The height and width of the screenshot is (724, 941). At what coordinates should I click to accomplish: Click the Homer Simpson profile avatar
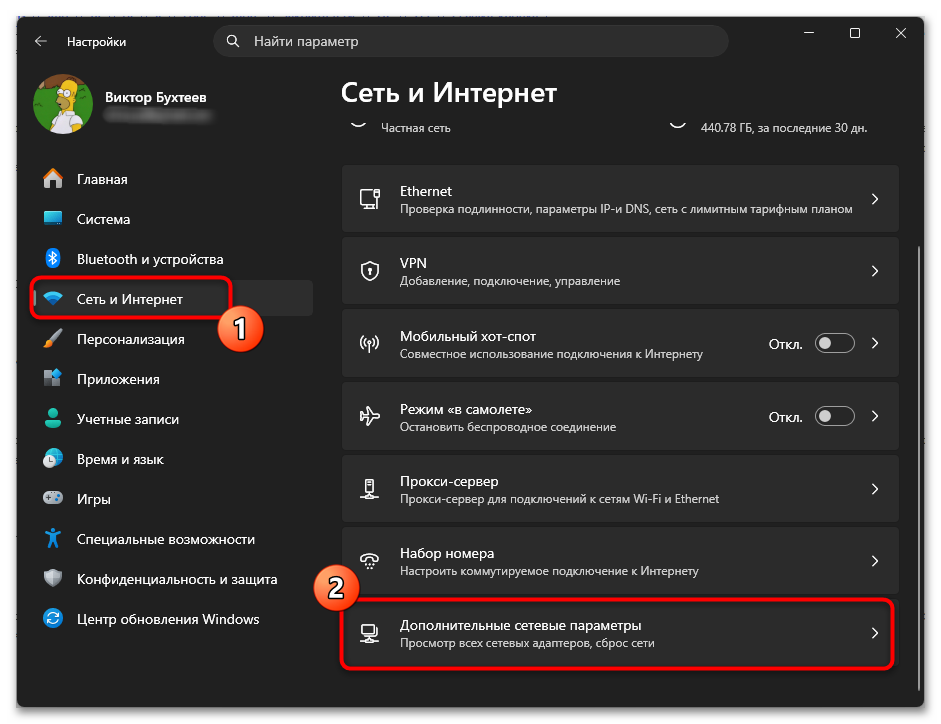(x=63, y=104)
